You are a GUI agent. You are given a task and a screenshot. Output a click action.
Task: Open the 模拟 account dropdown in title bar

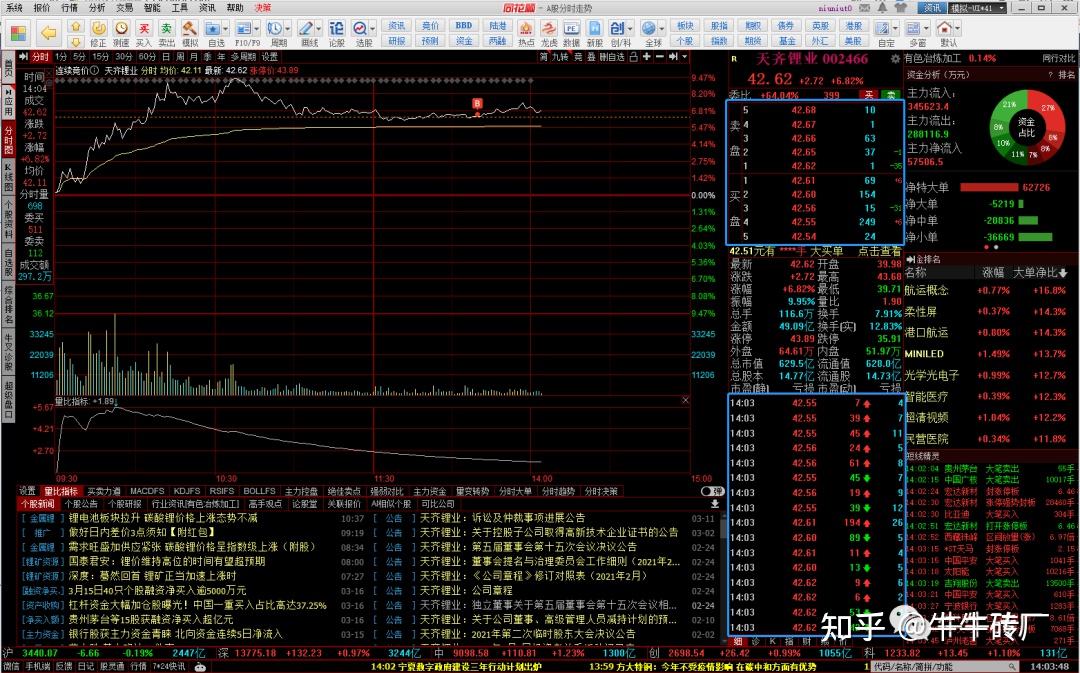tap(975, 8)
